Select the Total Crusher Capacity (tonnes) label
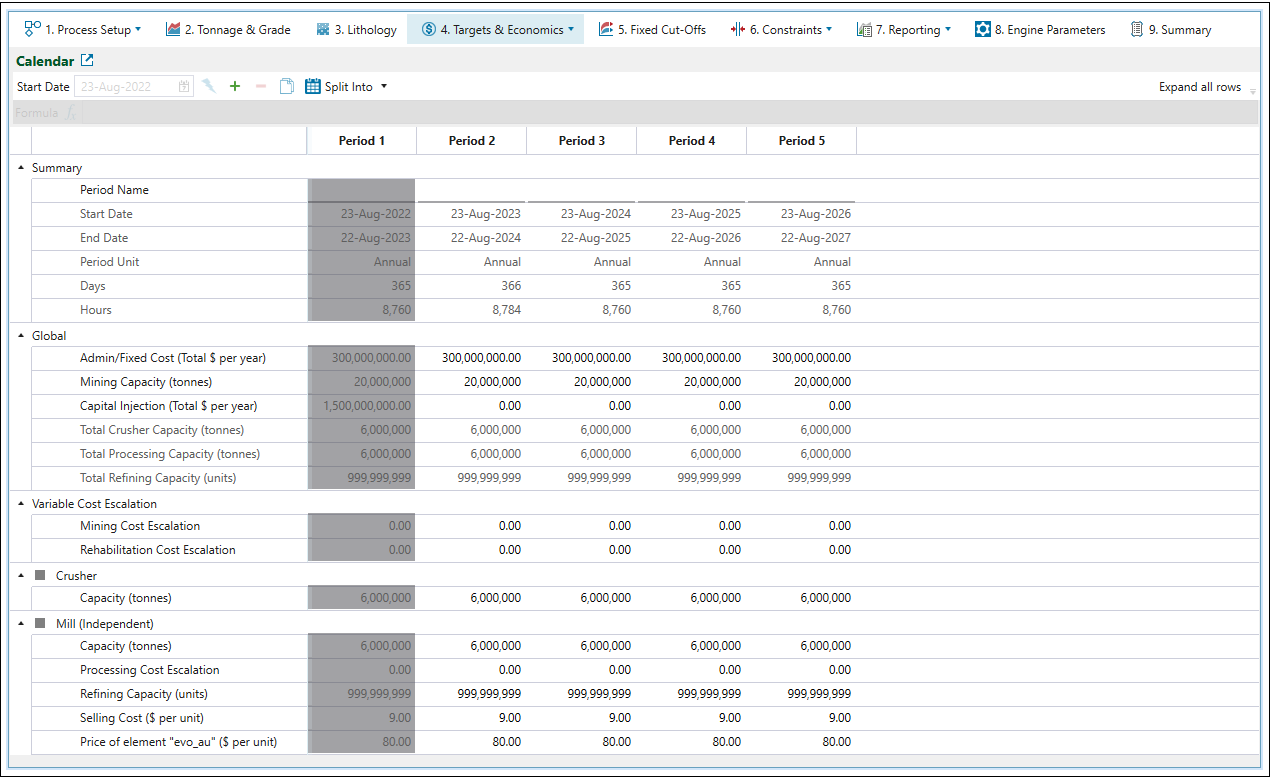 click(162, 430)
